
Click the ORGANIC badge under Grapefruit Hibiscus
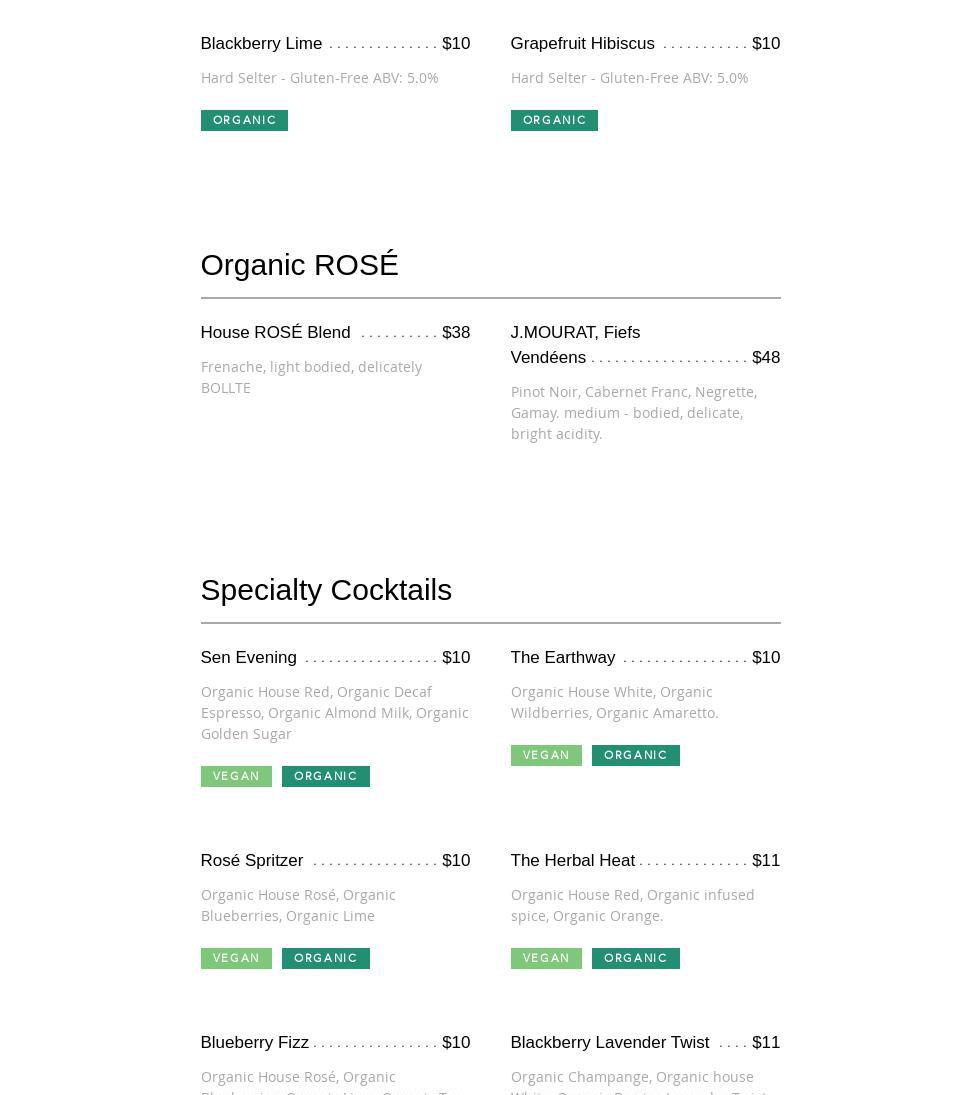coord(554,120)
